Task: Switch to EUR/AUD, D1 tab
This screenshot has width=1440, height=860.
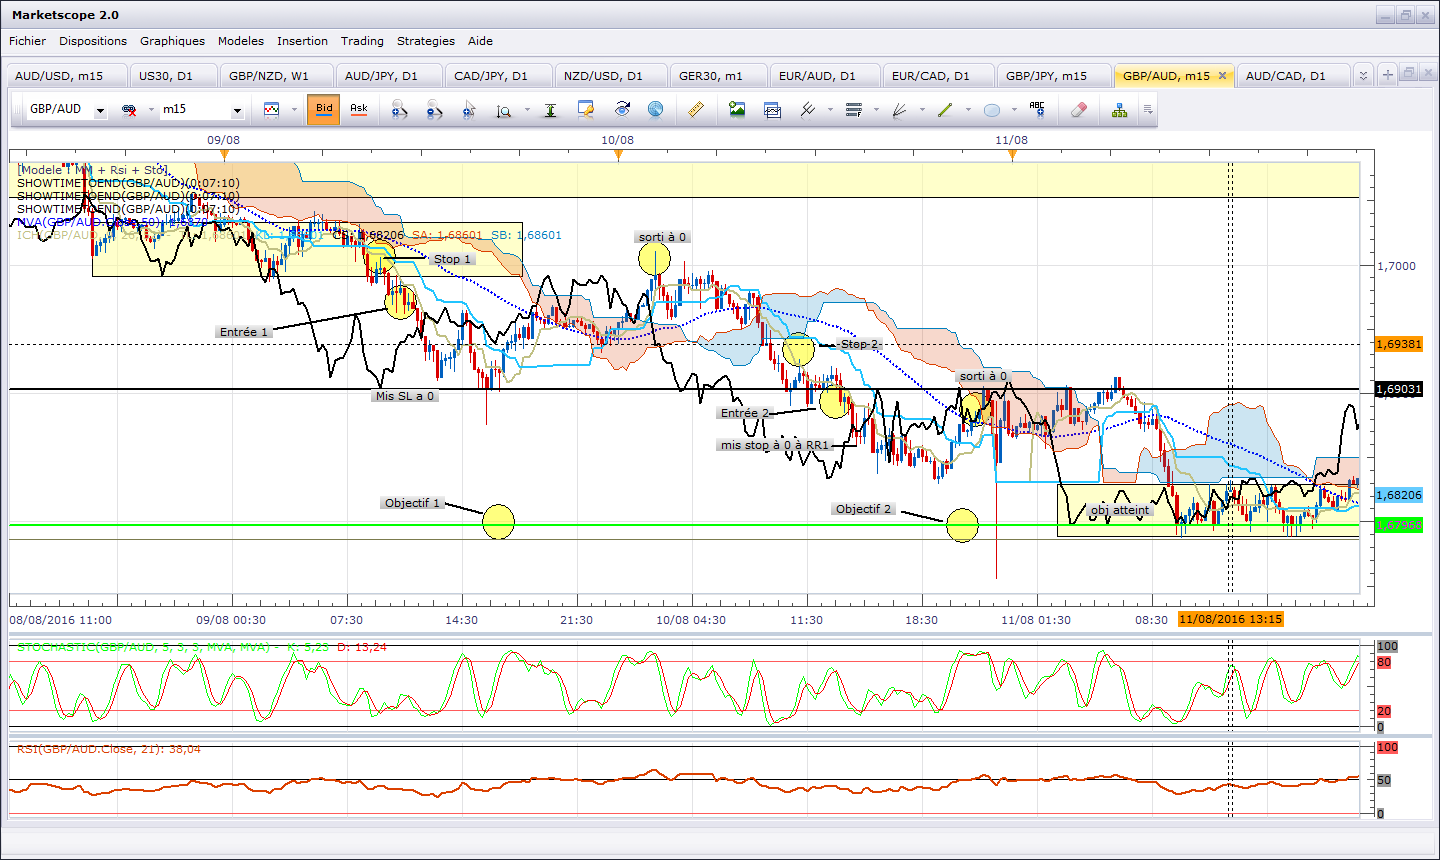Action: click(x=825, y=76)
